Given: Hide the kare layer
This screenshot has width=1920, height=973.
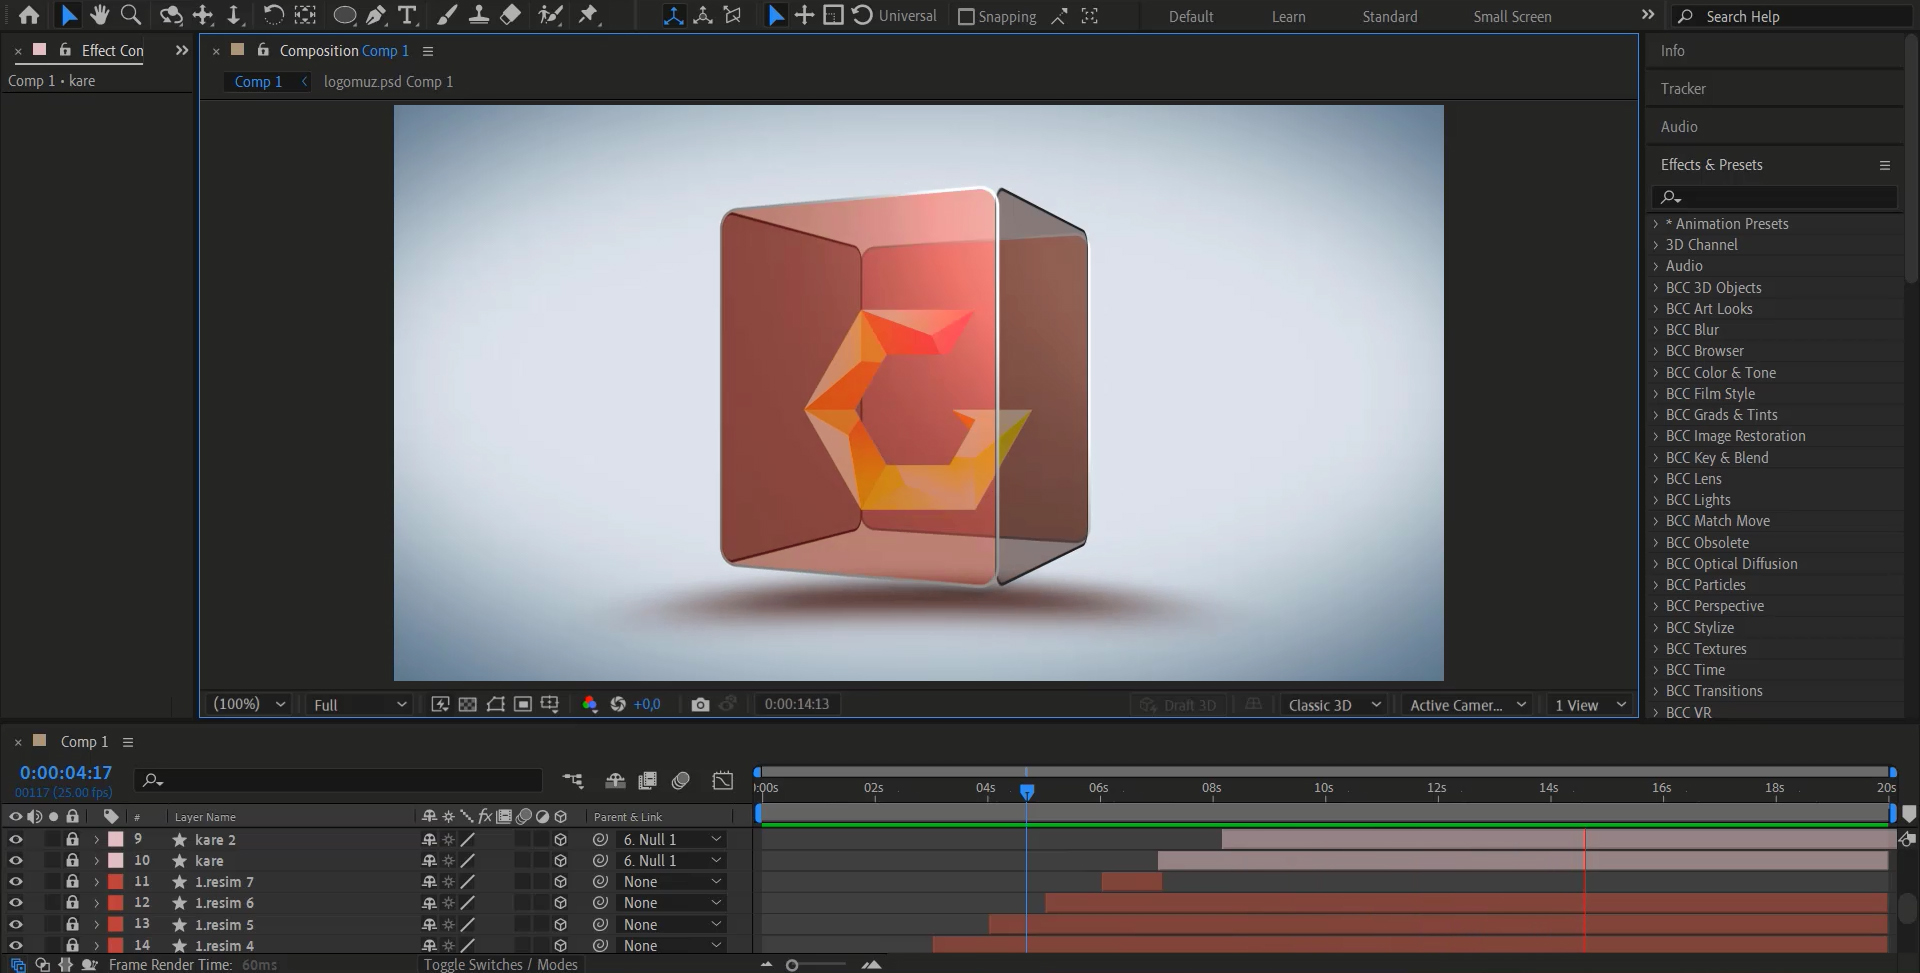Looking at the screenshot, I should point(15,861).
